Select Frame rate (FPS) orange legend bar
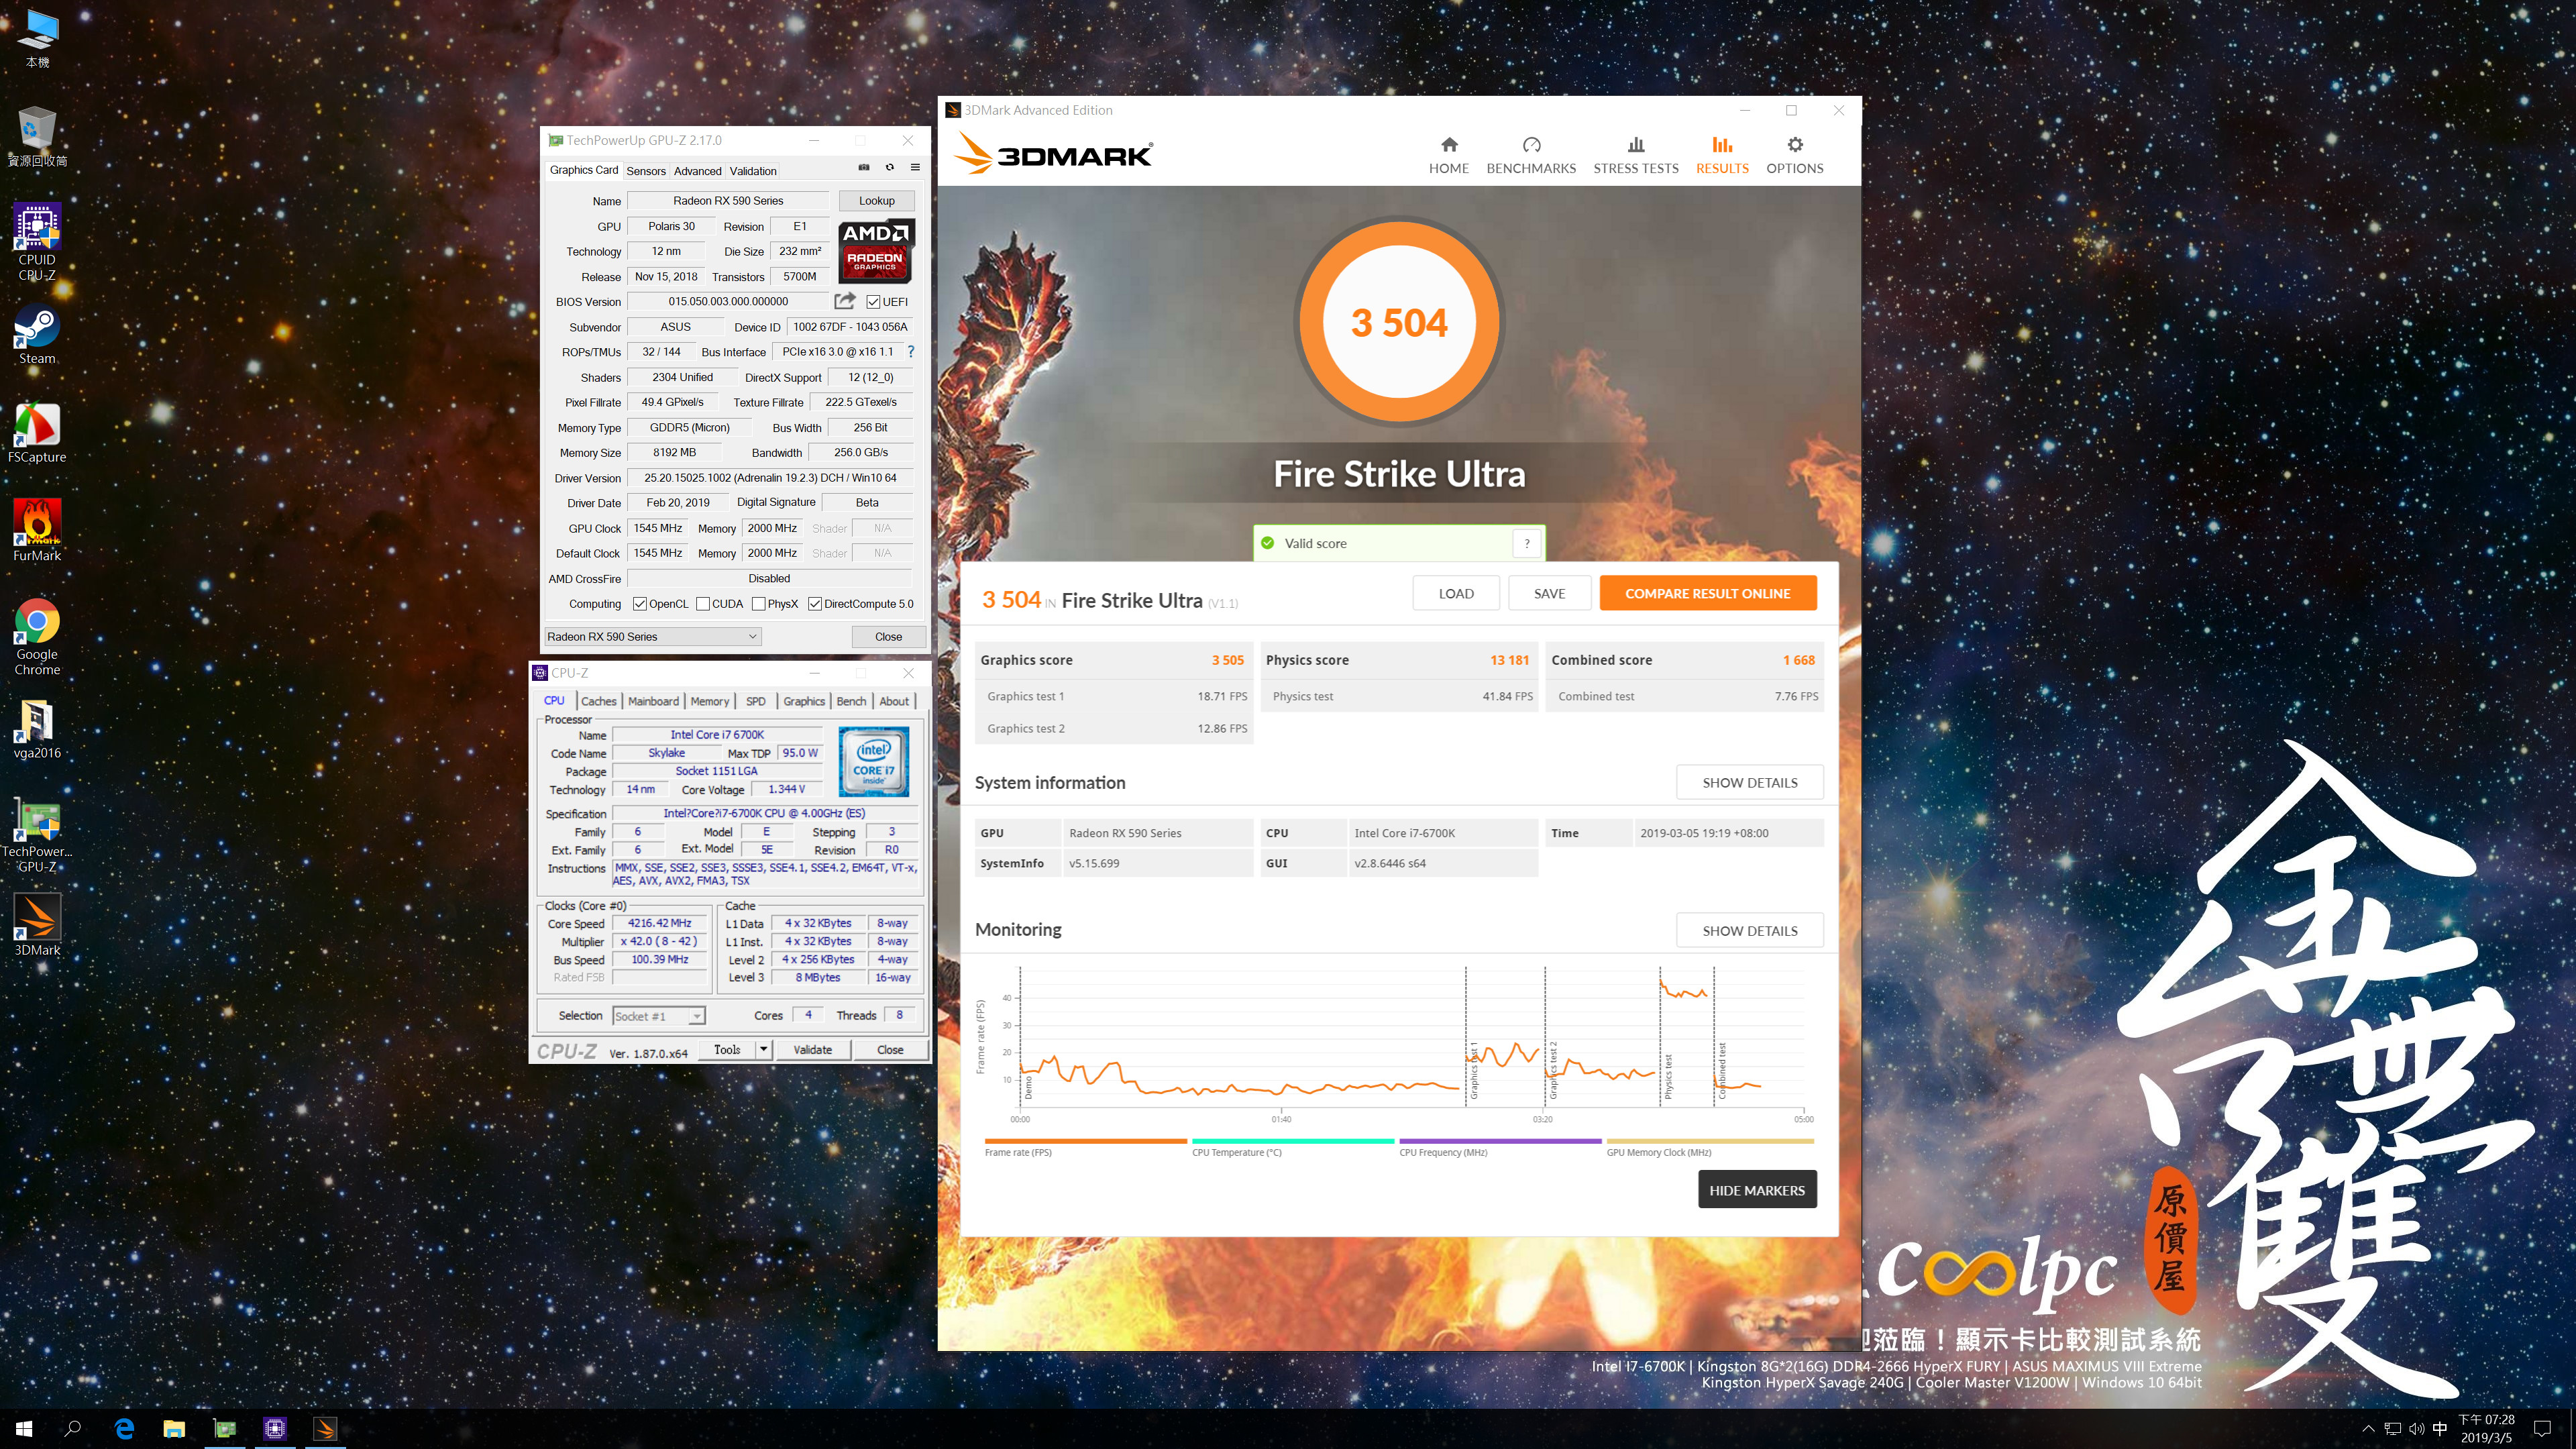 click(x=1085, y=1141)
